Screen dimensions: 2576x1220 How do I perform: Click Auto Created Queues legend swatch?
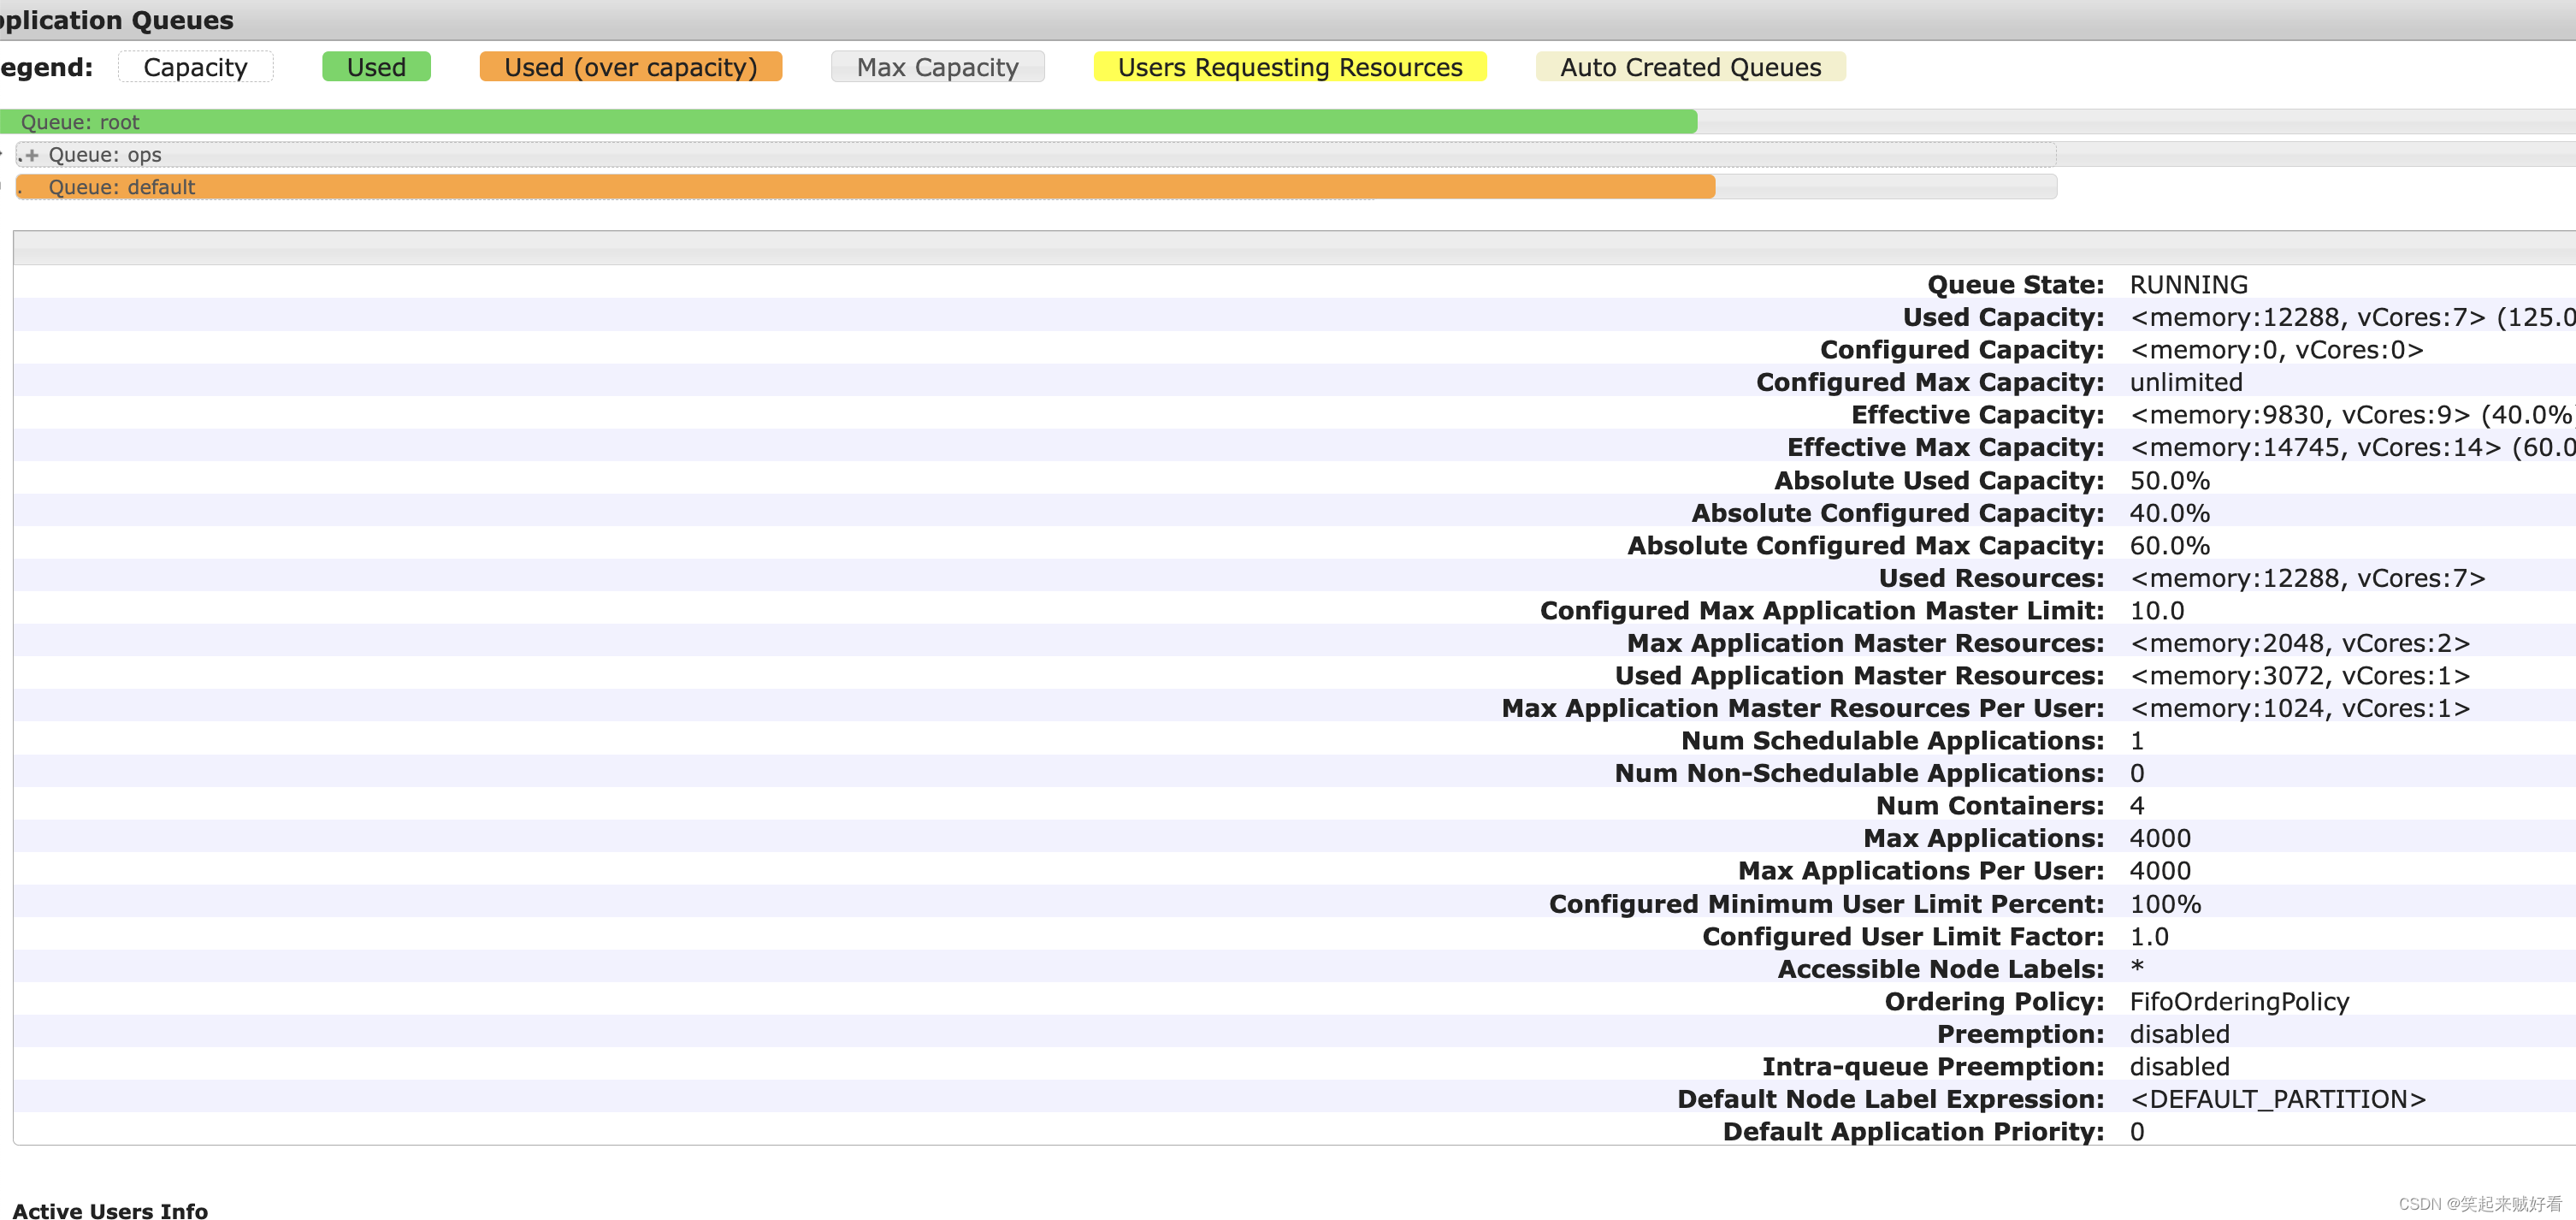(x=1691, y=67)
